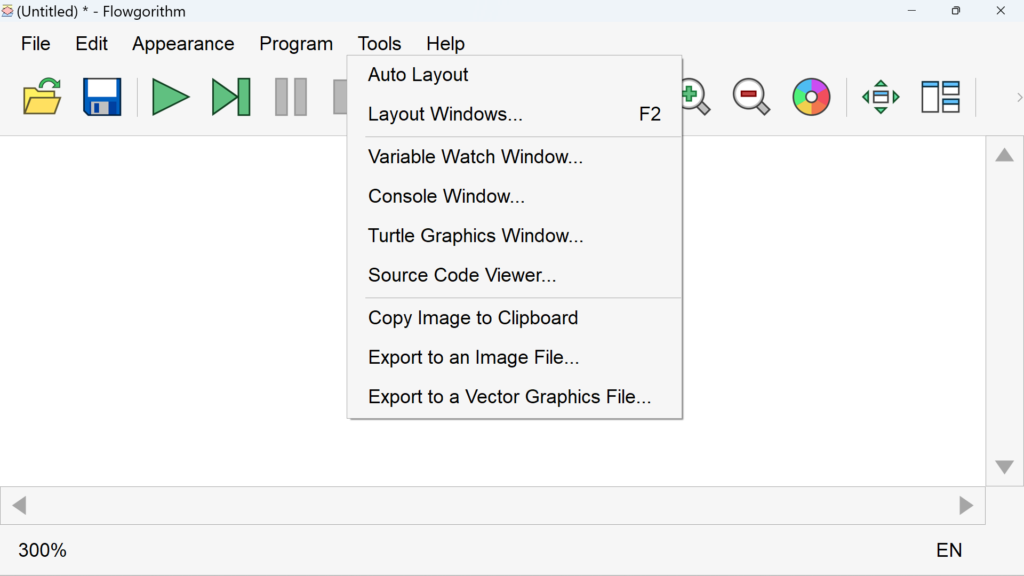Step through the program execution

click(230, 97)
